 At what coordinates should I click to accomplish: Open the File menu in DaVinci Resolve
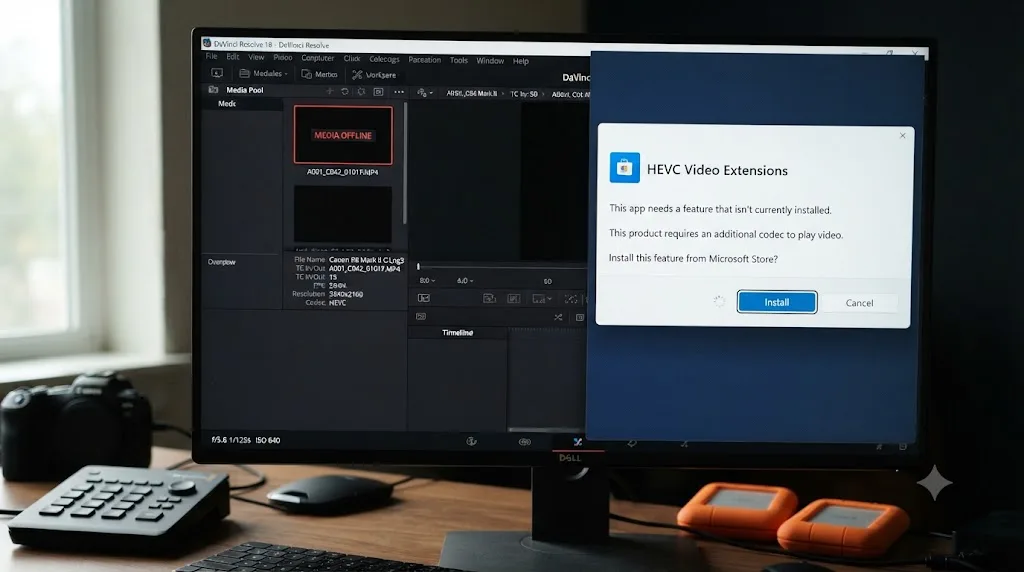pyautogui.click(x=212, y=57)
